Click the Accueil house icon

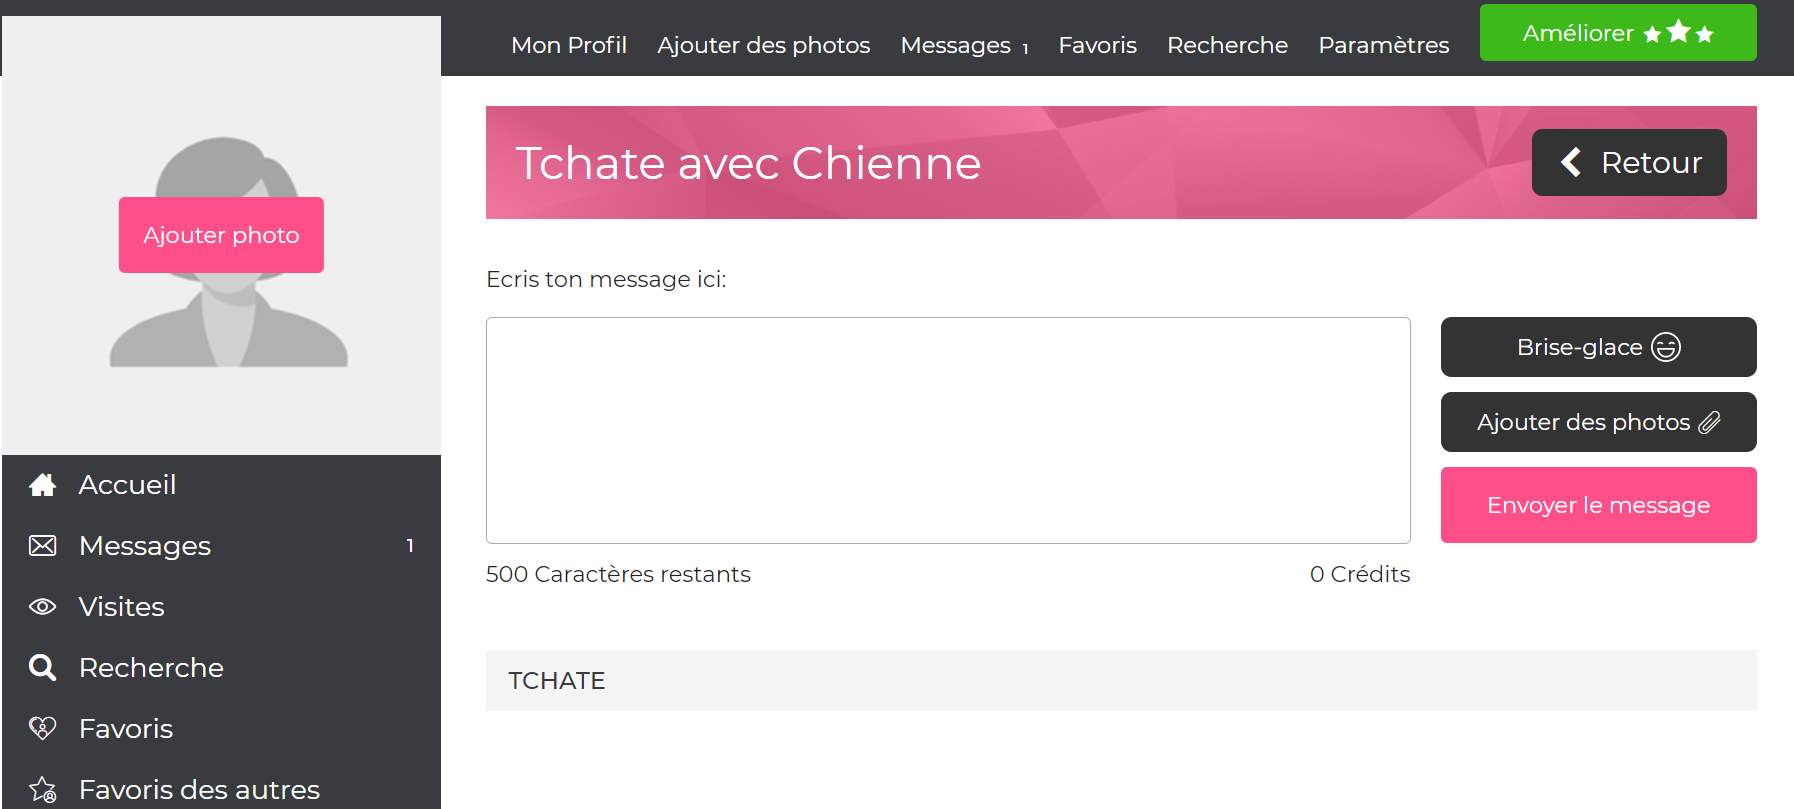tap(42, 485)
